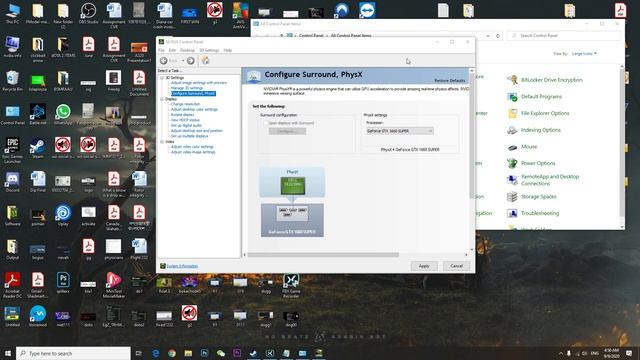Open Task View on the taskbar
The height and width of the screenshot is (360, 640).
pos(139,353)
